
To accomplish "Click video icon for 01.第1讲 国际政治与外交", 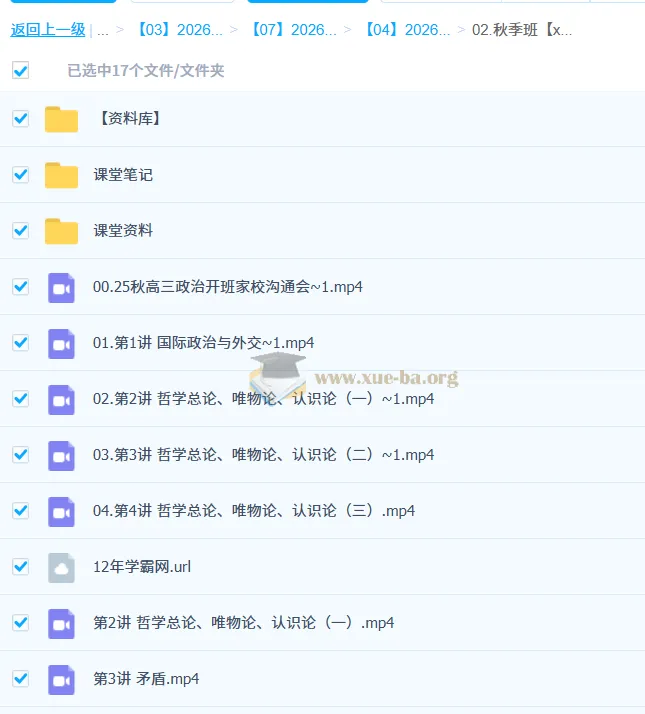I will point(61,344).
